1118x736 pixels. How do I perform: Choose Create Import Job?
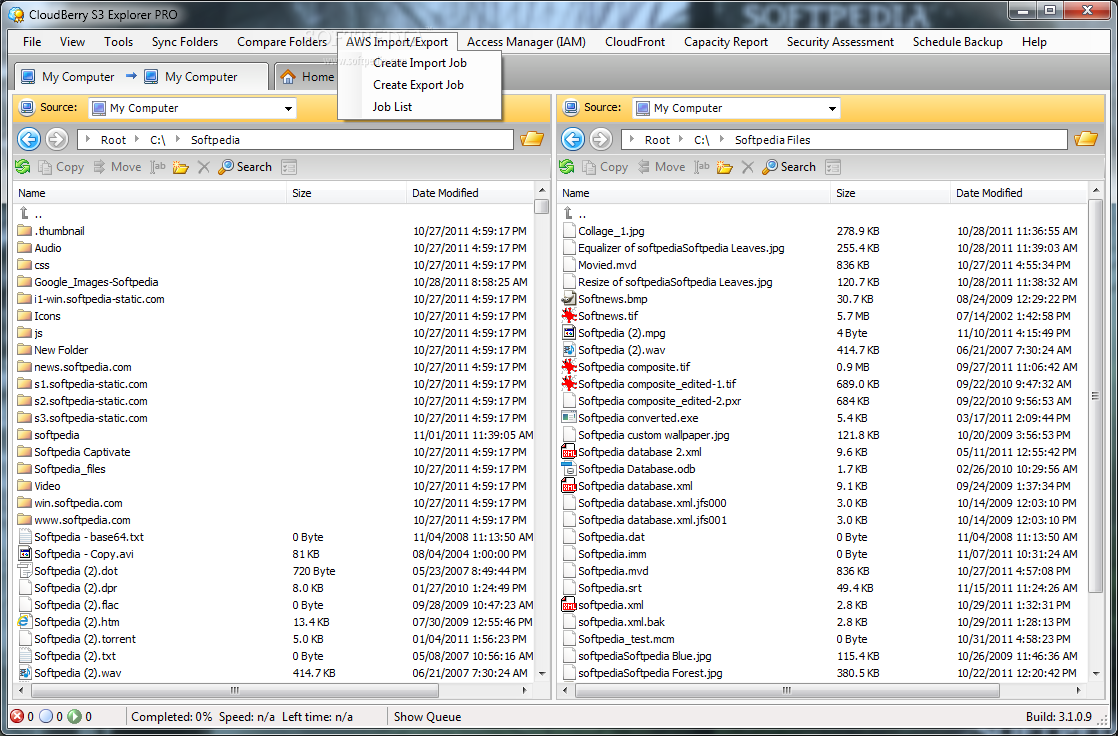pos(420,63)
